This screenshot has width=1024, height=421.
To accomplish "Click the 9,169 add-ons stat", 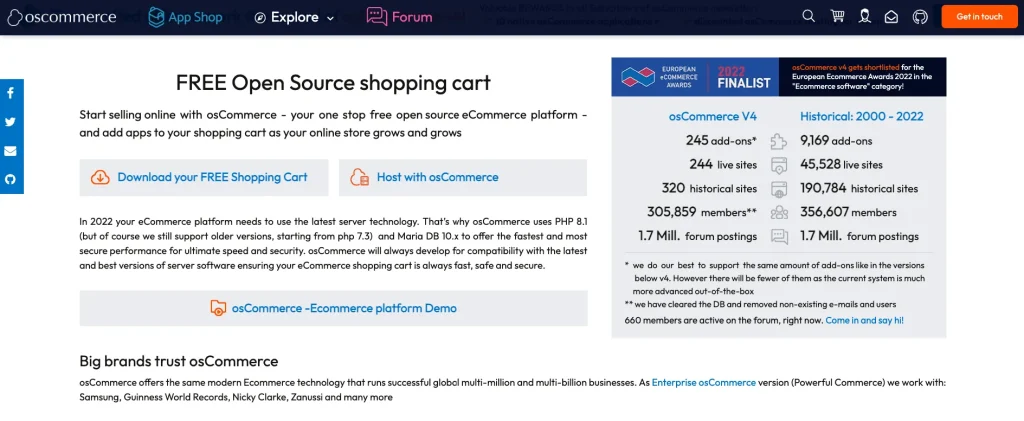I will click(836, 140).
